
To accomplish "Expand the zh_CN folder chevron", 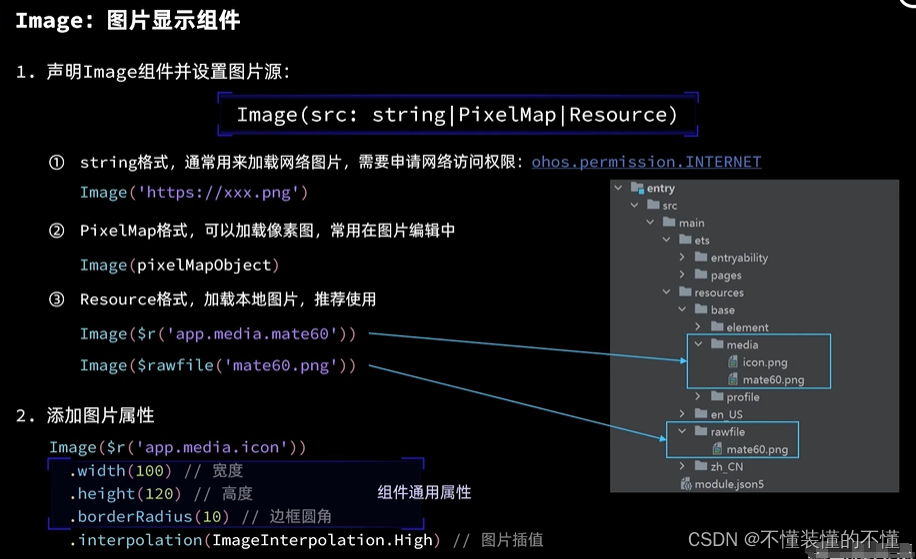I will point(682,466).
